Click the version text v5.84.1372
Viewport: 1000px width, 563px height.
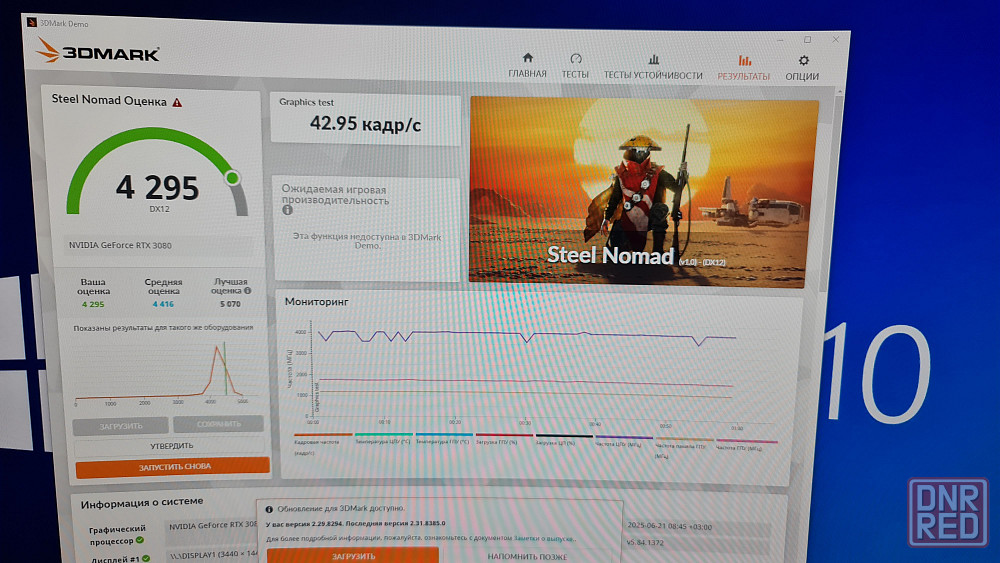(x=645, y=543)
